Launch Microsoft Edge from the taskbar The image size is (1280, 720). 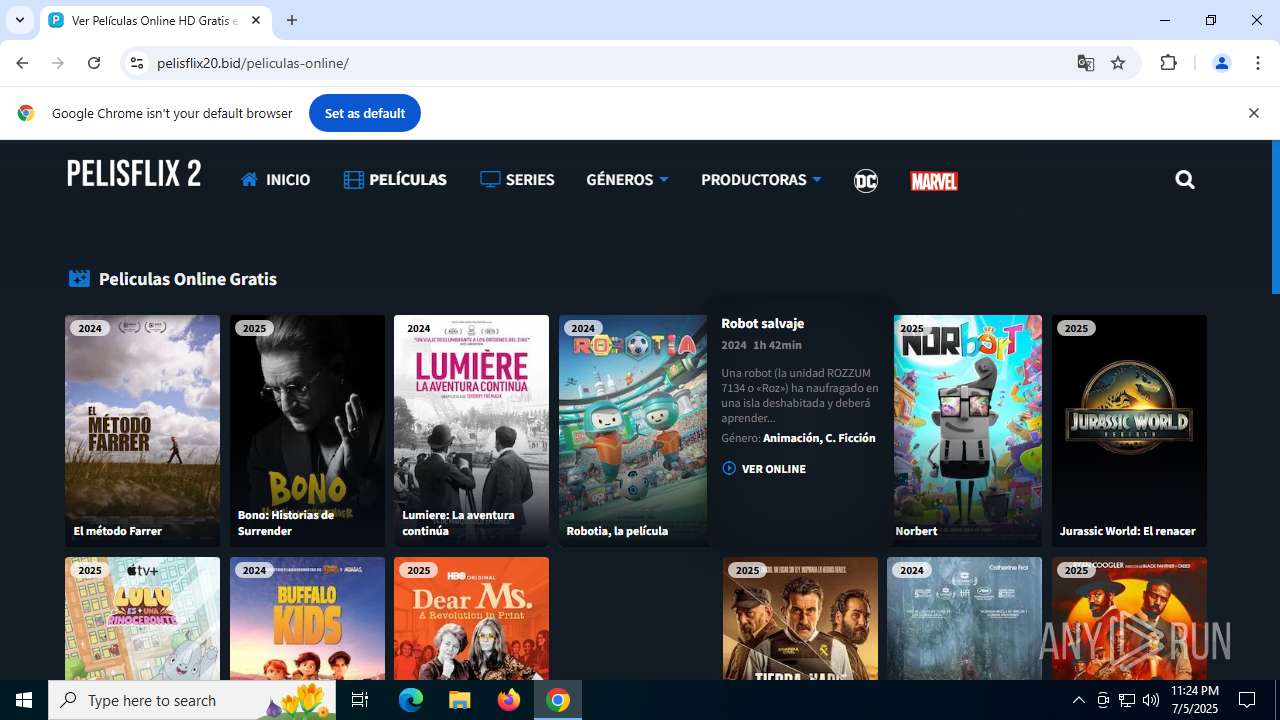click(x=411, y=700)
